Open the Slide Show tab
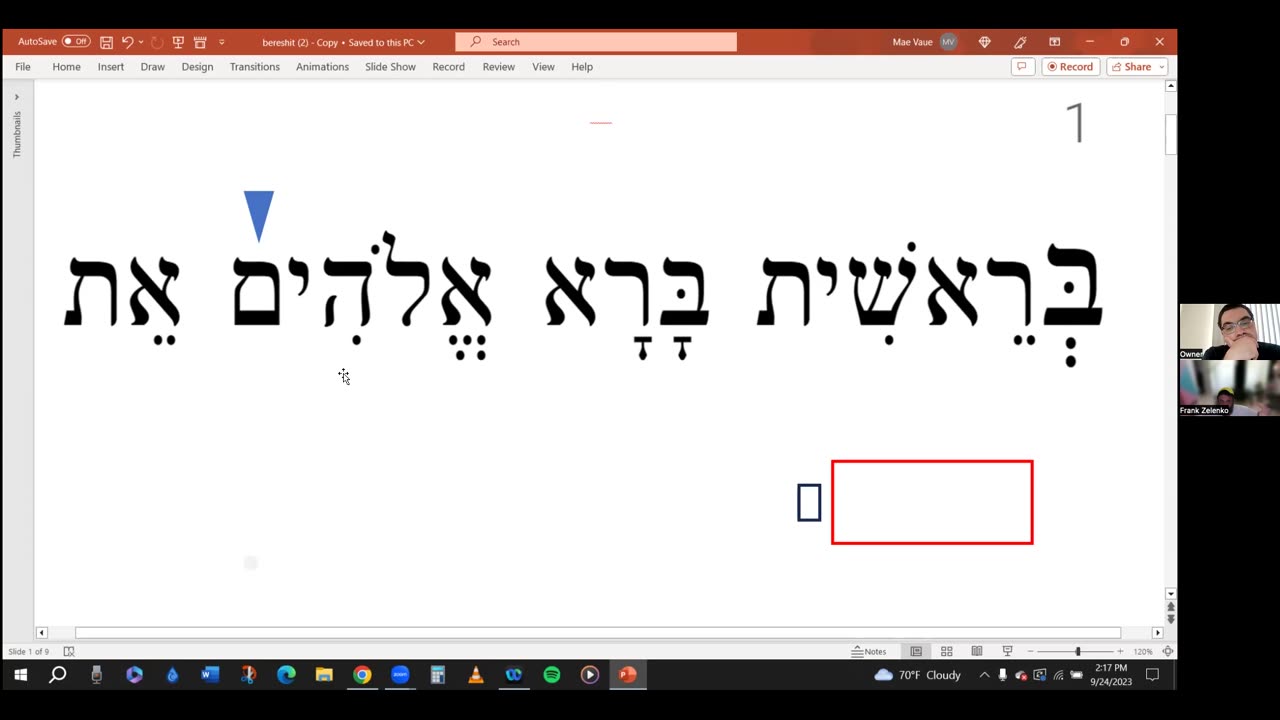 pyautogui.click(x=390, y=67)
